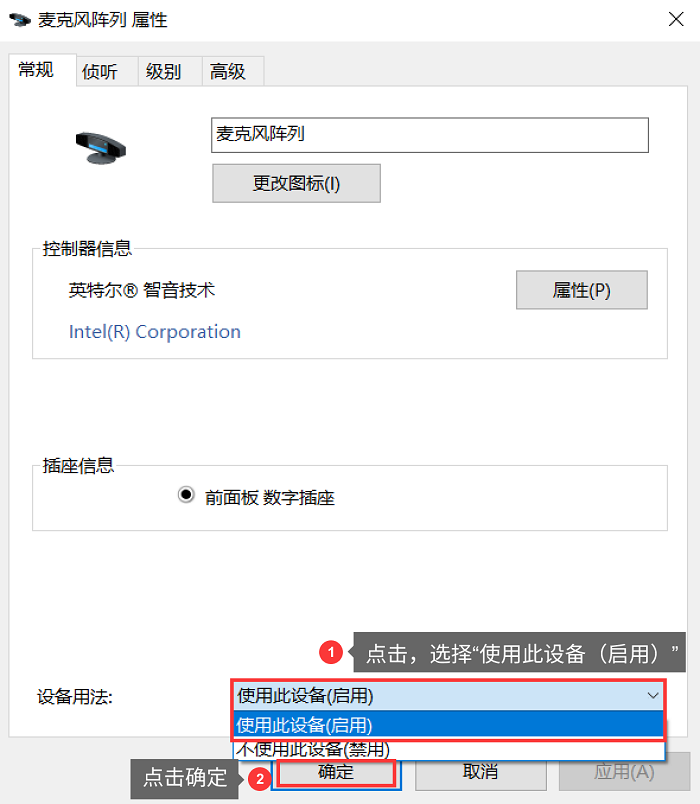Click the annotation labeled 点击确定

point(185,779)
